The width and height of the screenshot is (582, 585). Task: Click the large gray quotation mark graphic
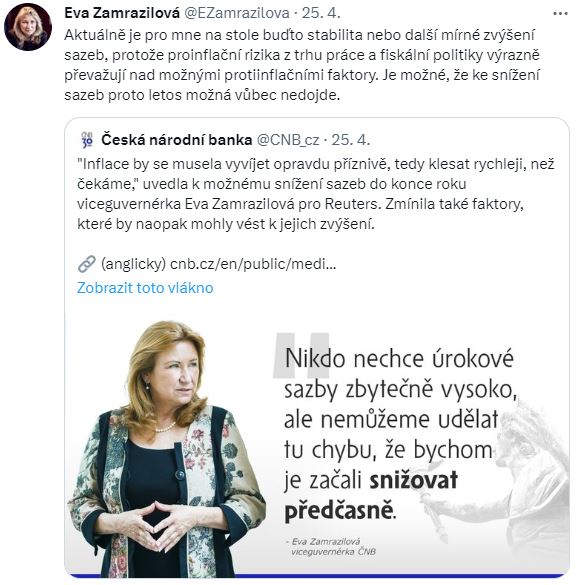pos(301,356)
